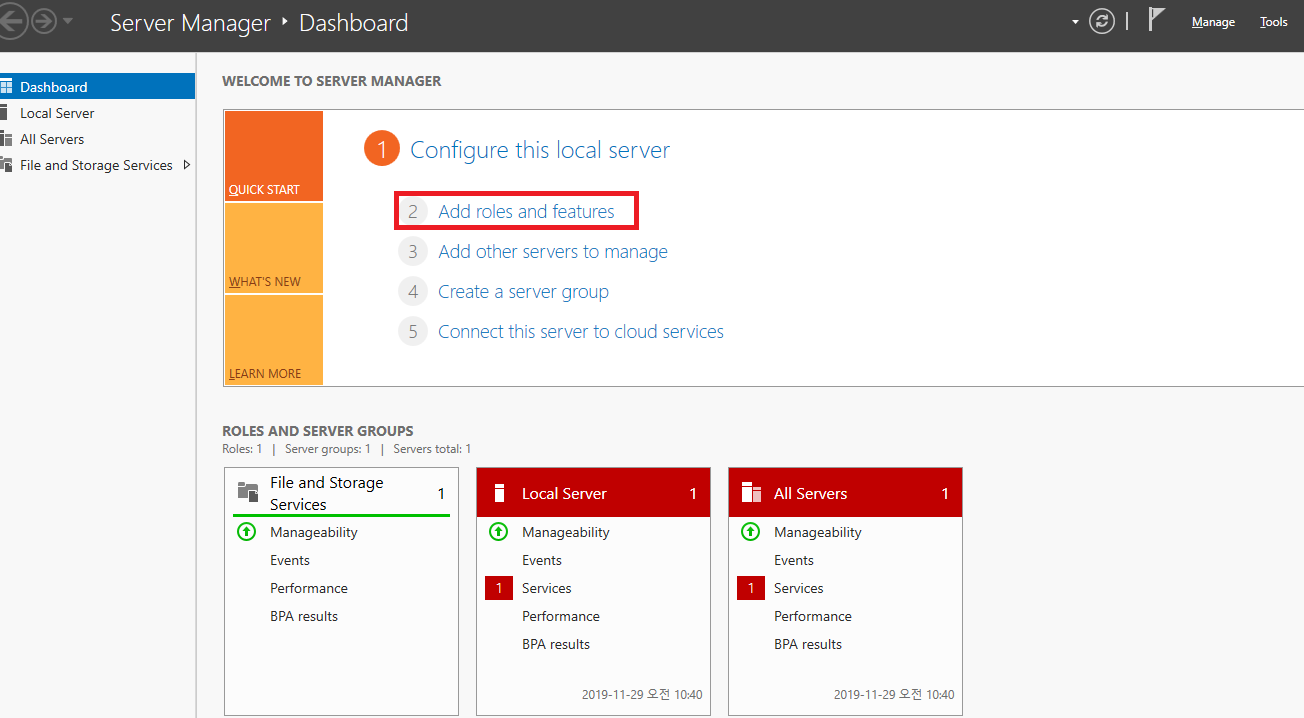This screenshot has width=1304, height=718.
Task: Open Events in Local Server tile
Action: click(542, 560)
